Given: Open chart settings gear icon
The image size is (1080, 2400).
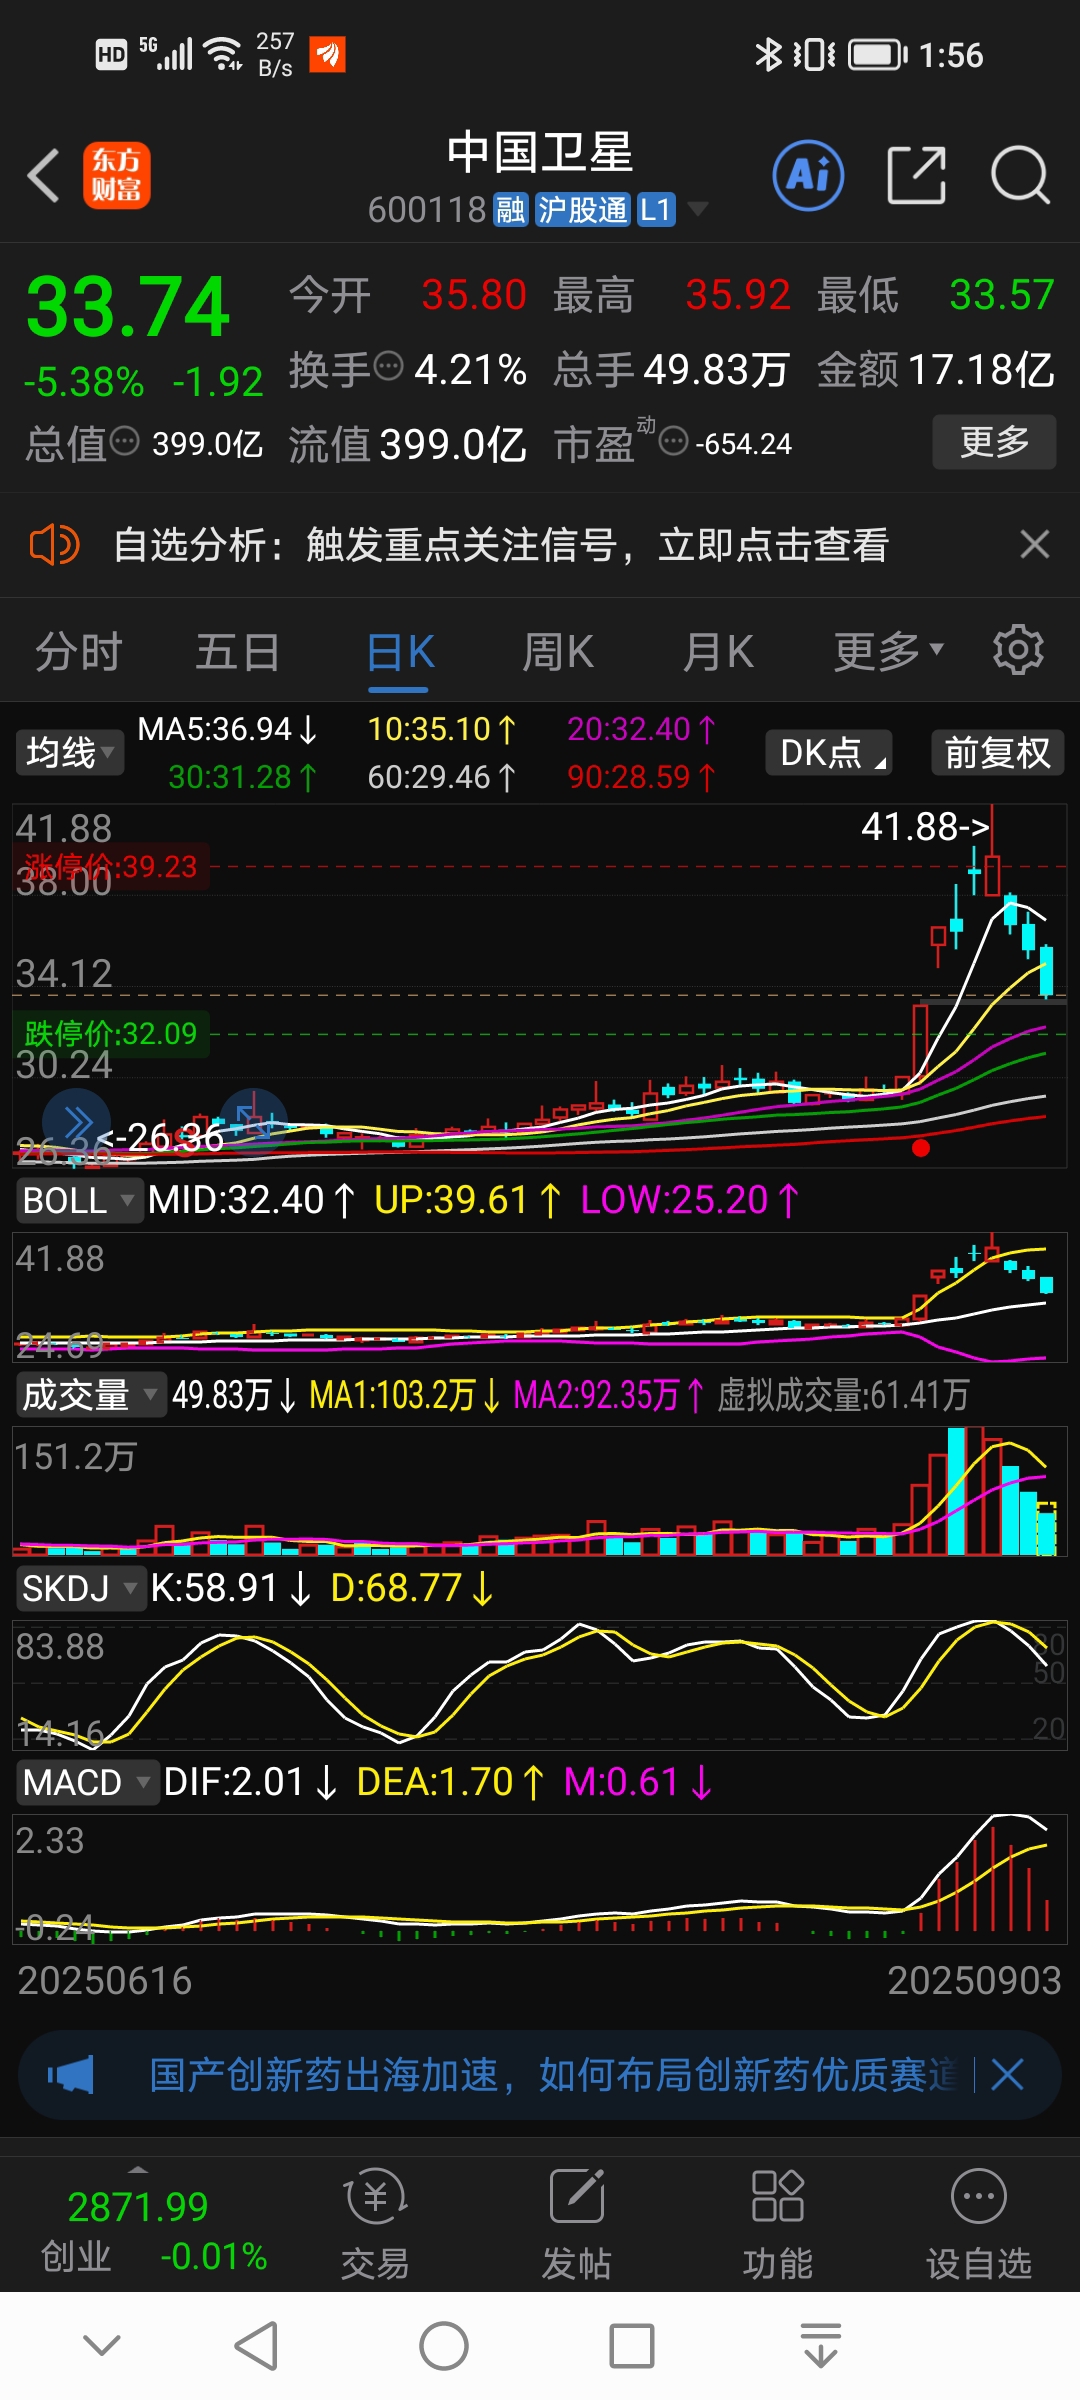Looking at the screenshot, I should tap(1018, 651).
